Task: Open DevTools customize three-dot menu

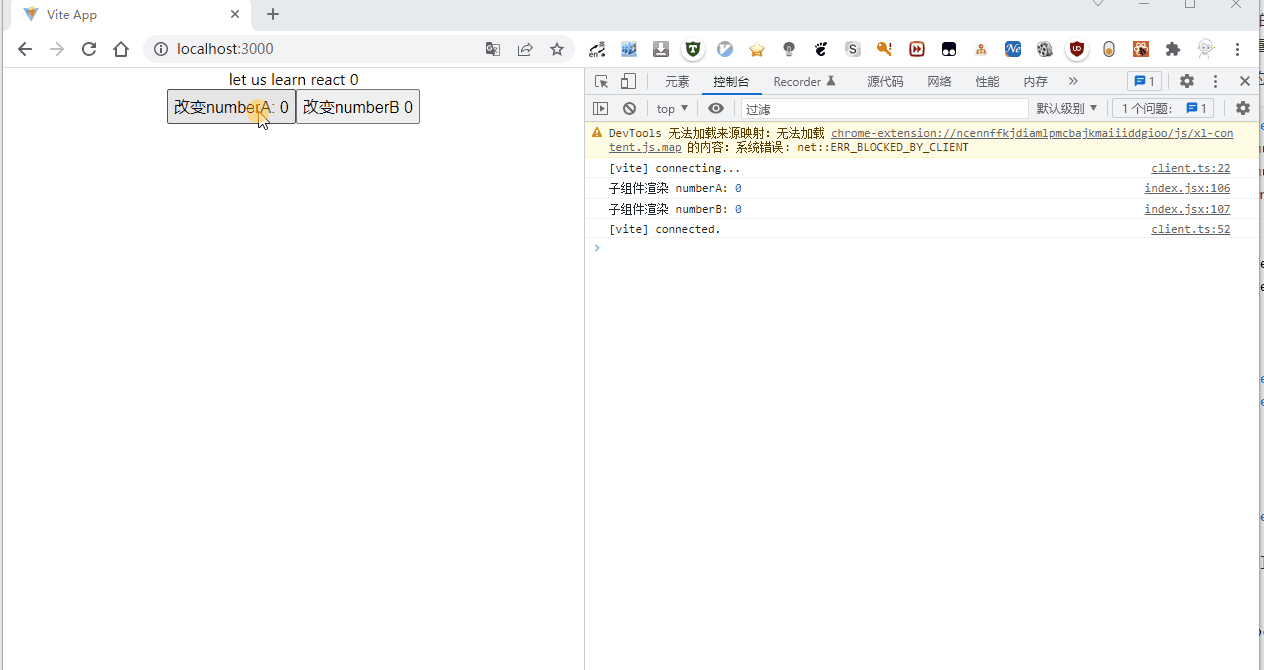Action: click(1216, 82)
